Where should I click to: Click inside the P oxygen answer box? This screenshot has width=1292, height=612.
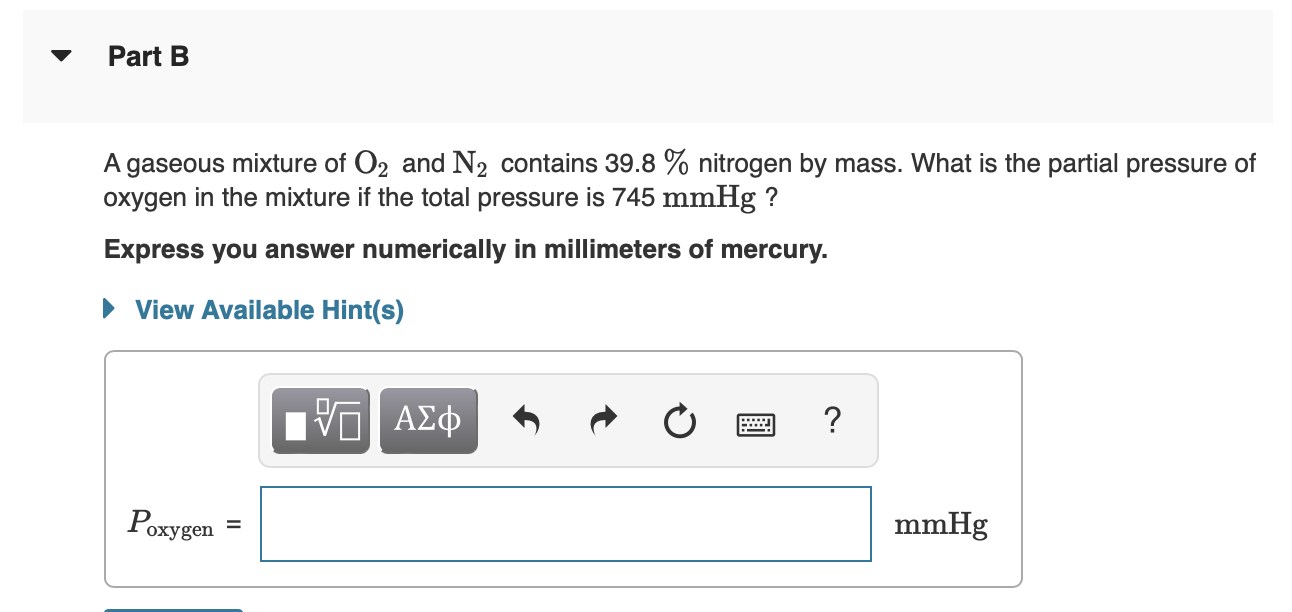coord(565,523)
